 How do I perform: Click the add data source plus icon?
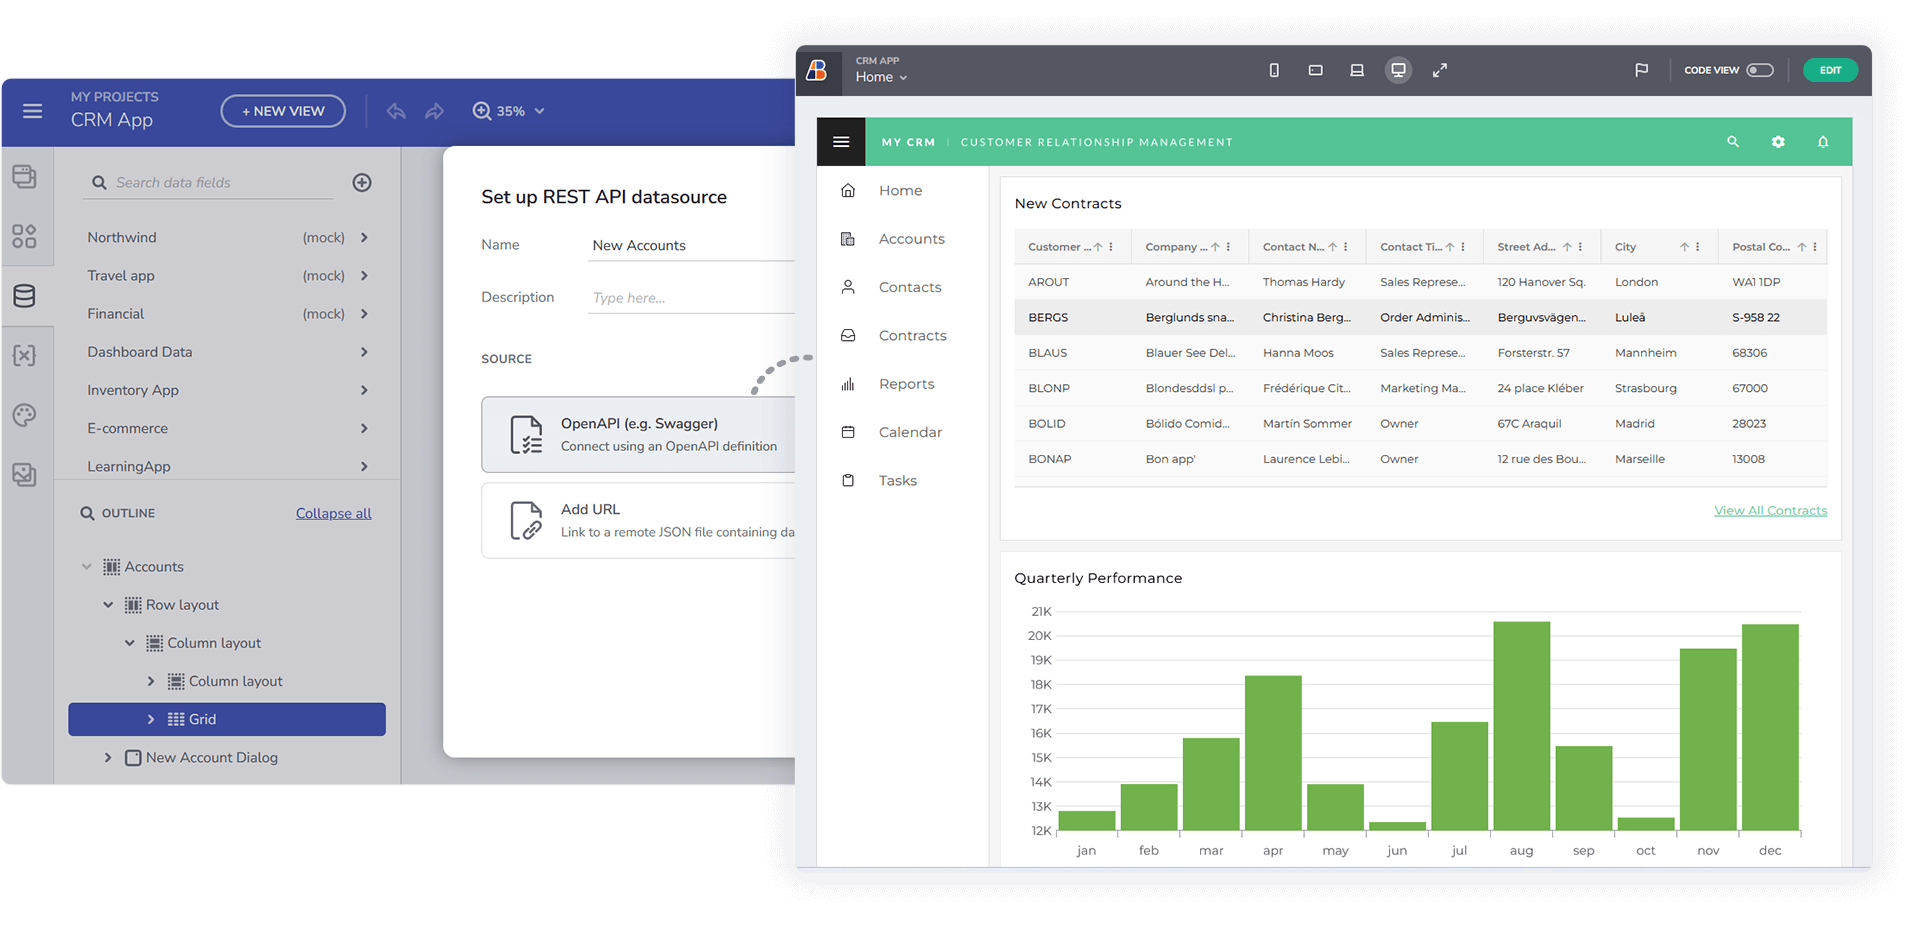point(362,182)
